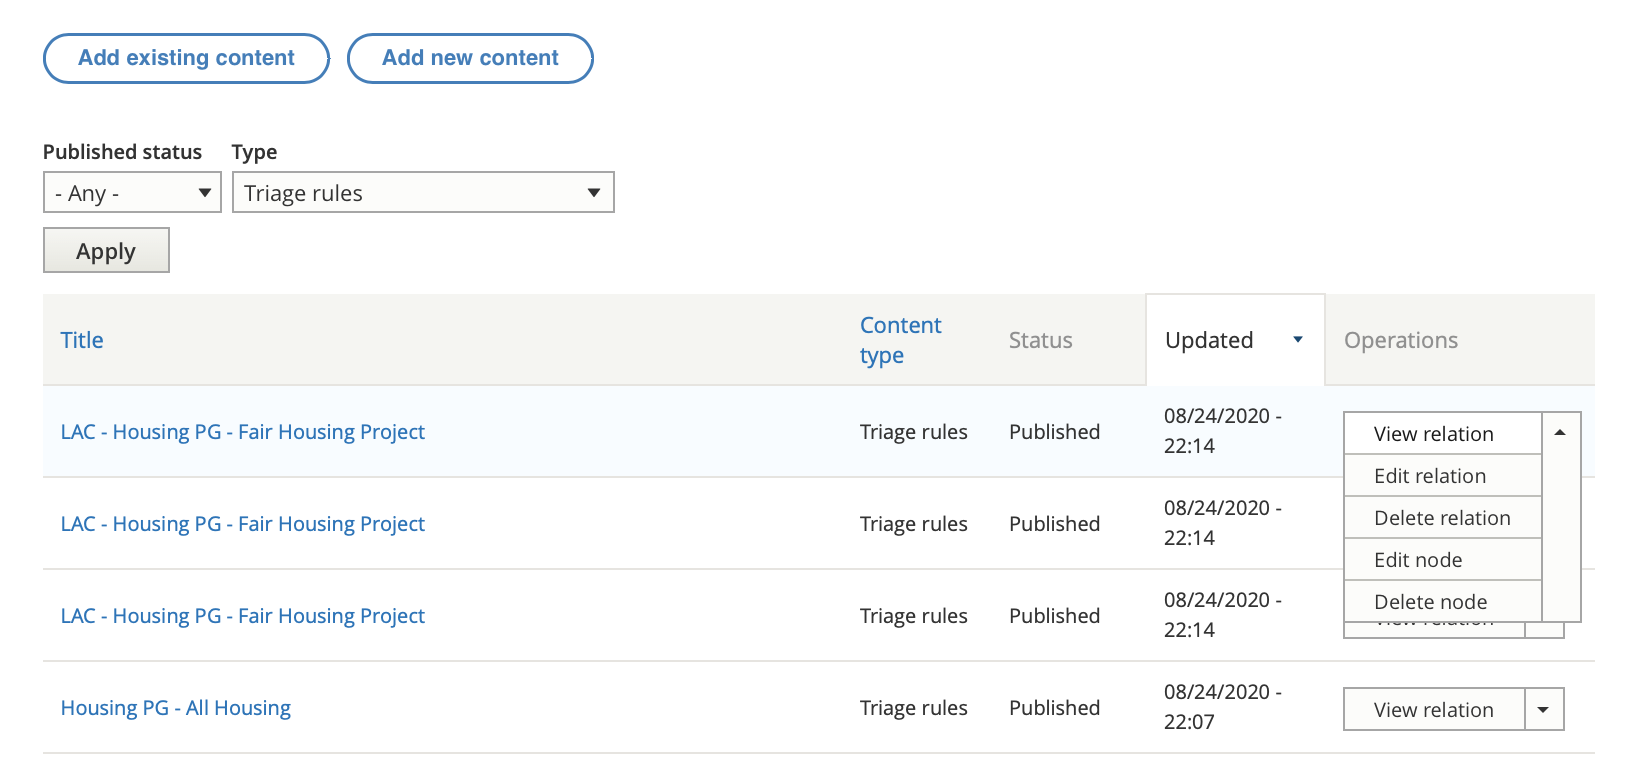Viewport: 1634px width, 776px height.
Task: Open the Published status dropdown
Action: [x=132, y=192]
